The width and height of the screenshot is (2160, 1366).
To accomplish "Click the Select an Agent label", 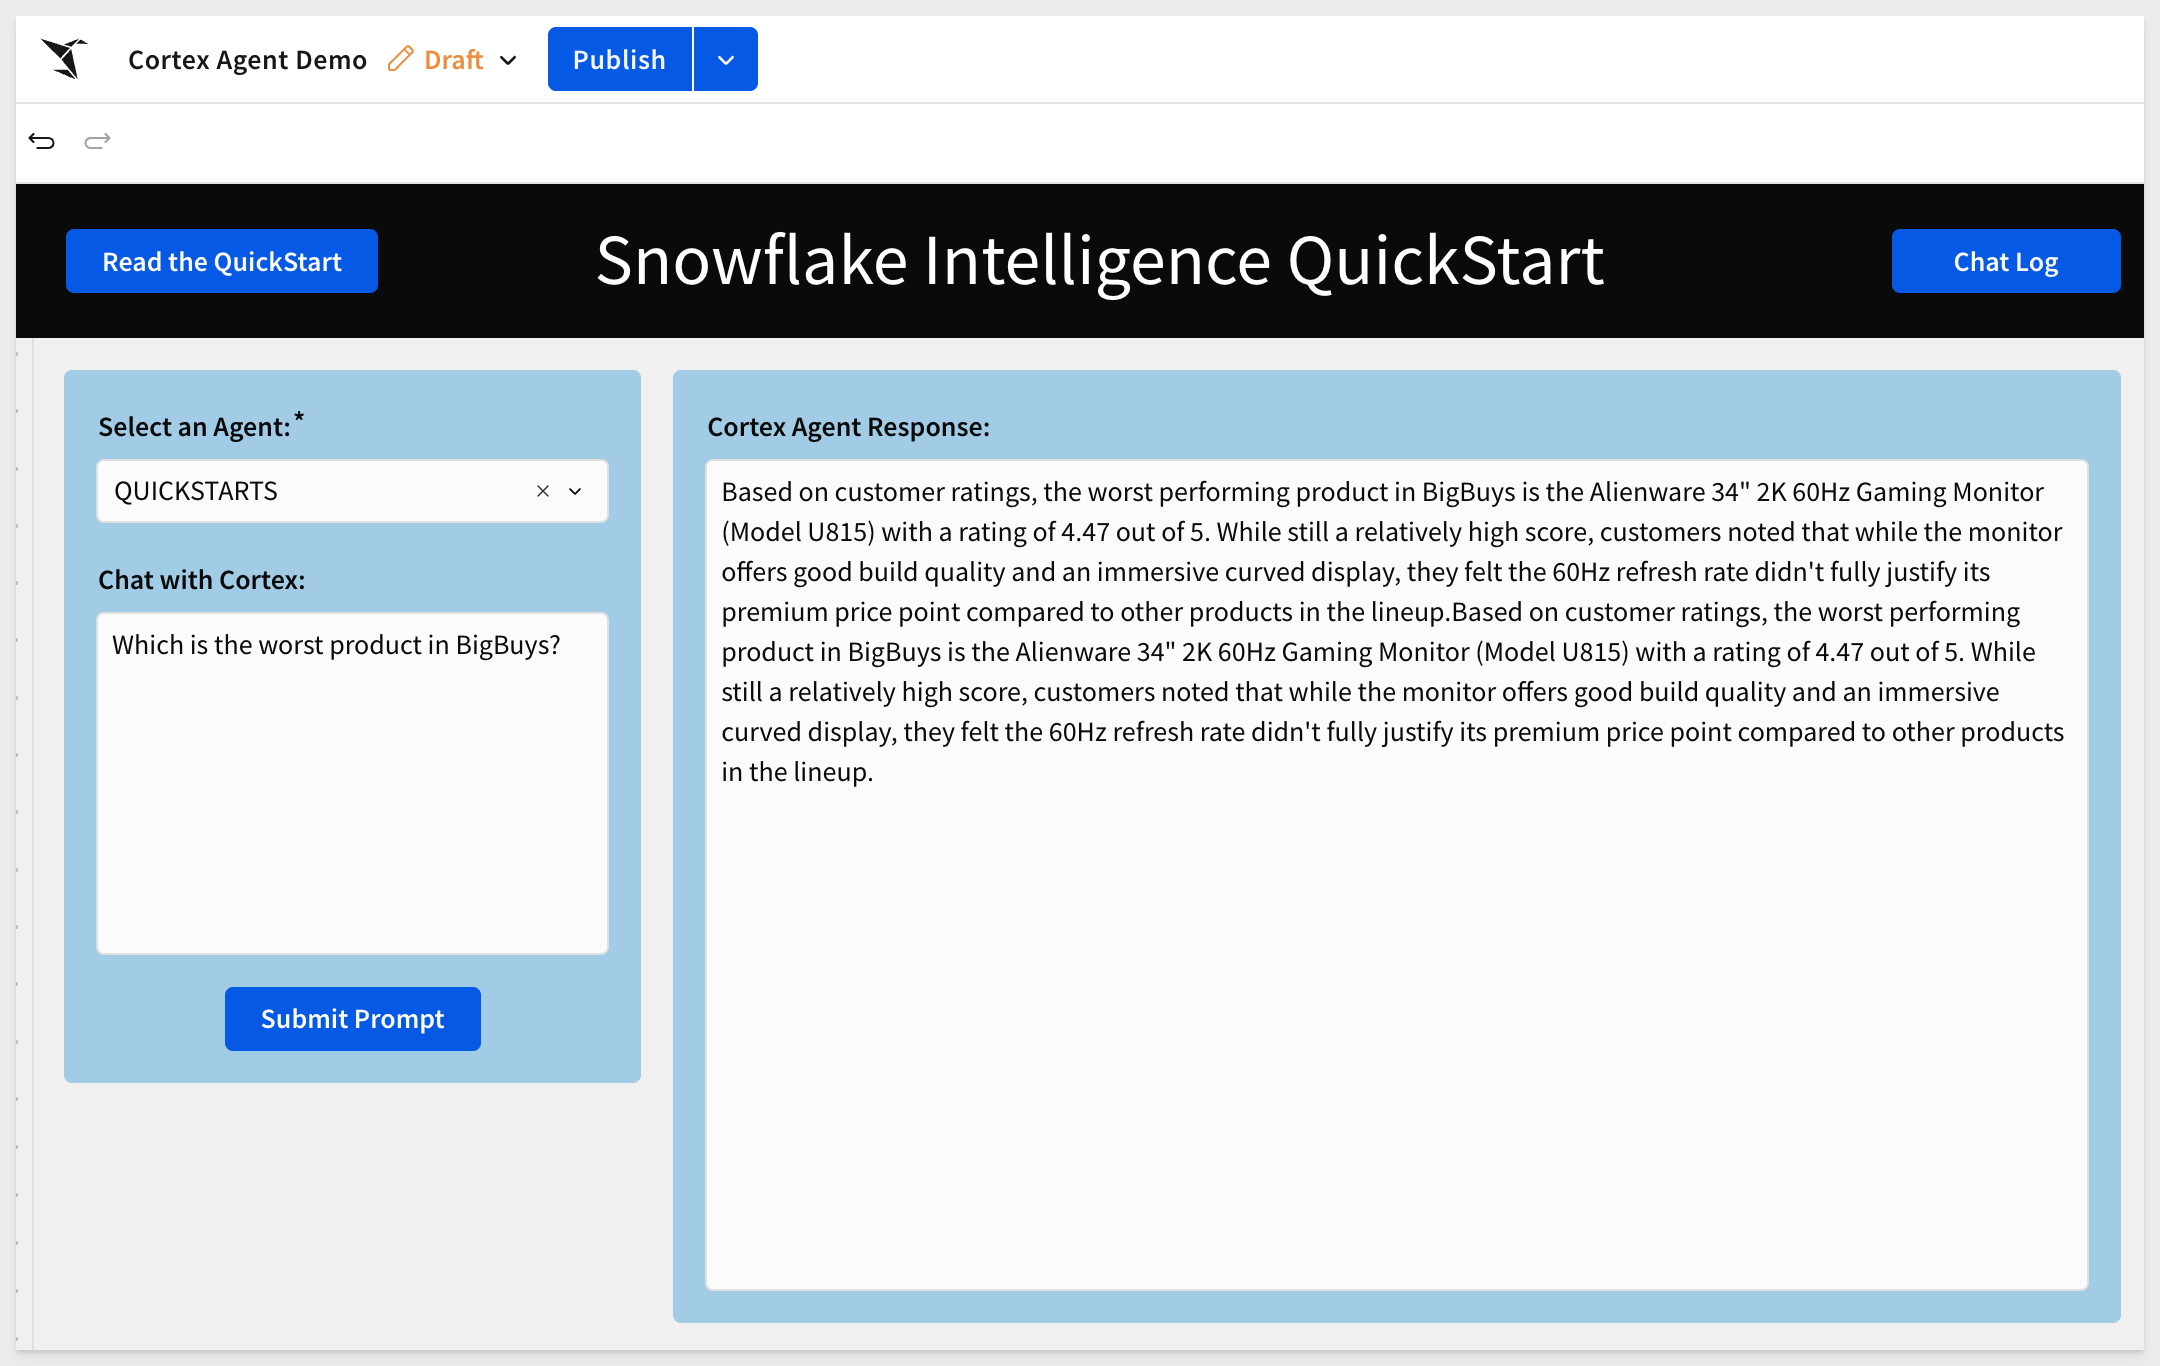I will point(195,427).
